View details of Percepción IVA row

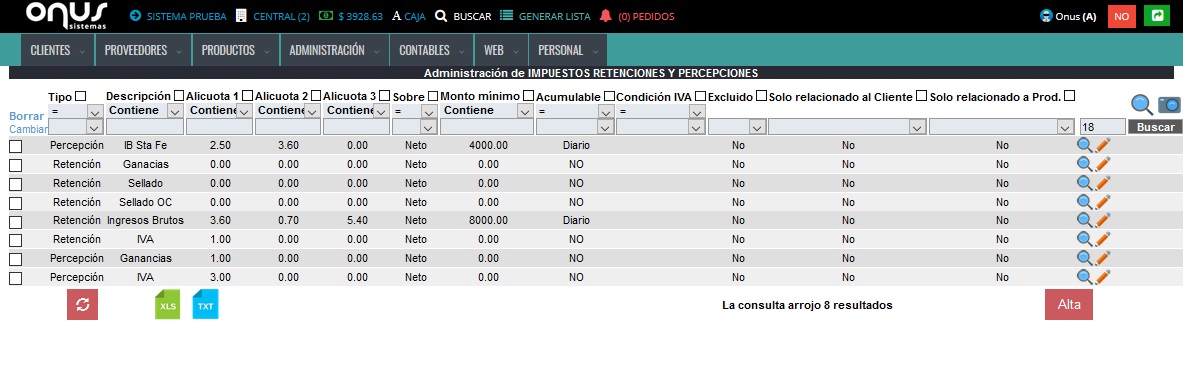pos(1085,277)
